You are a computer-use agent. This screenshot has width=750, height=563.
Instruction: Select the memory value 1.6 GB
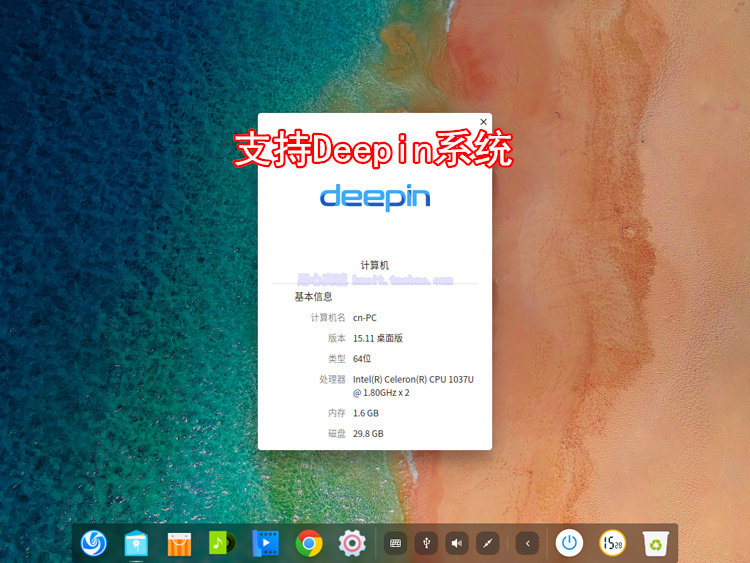click(366, 413)
